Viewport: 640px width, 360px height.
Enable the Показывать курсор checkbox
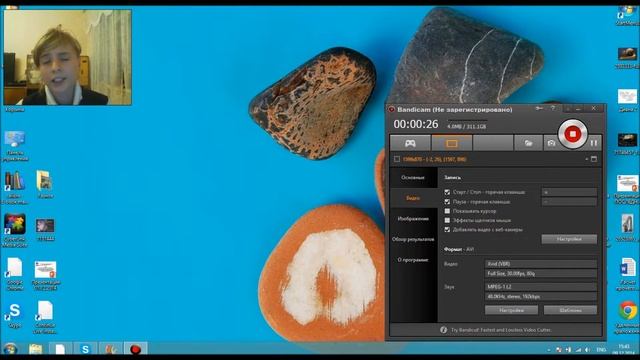[447, 211]
